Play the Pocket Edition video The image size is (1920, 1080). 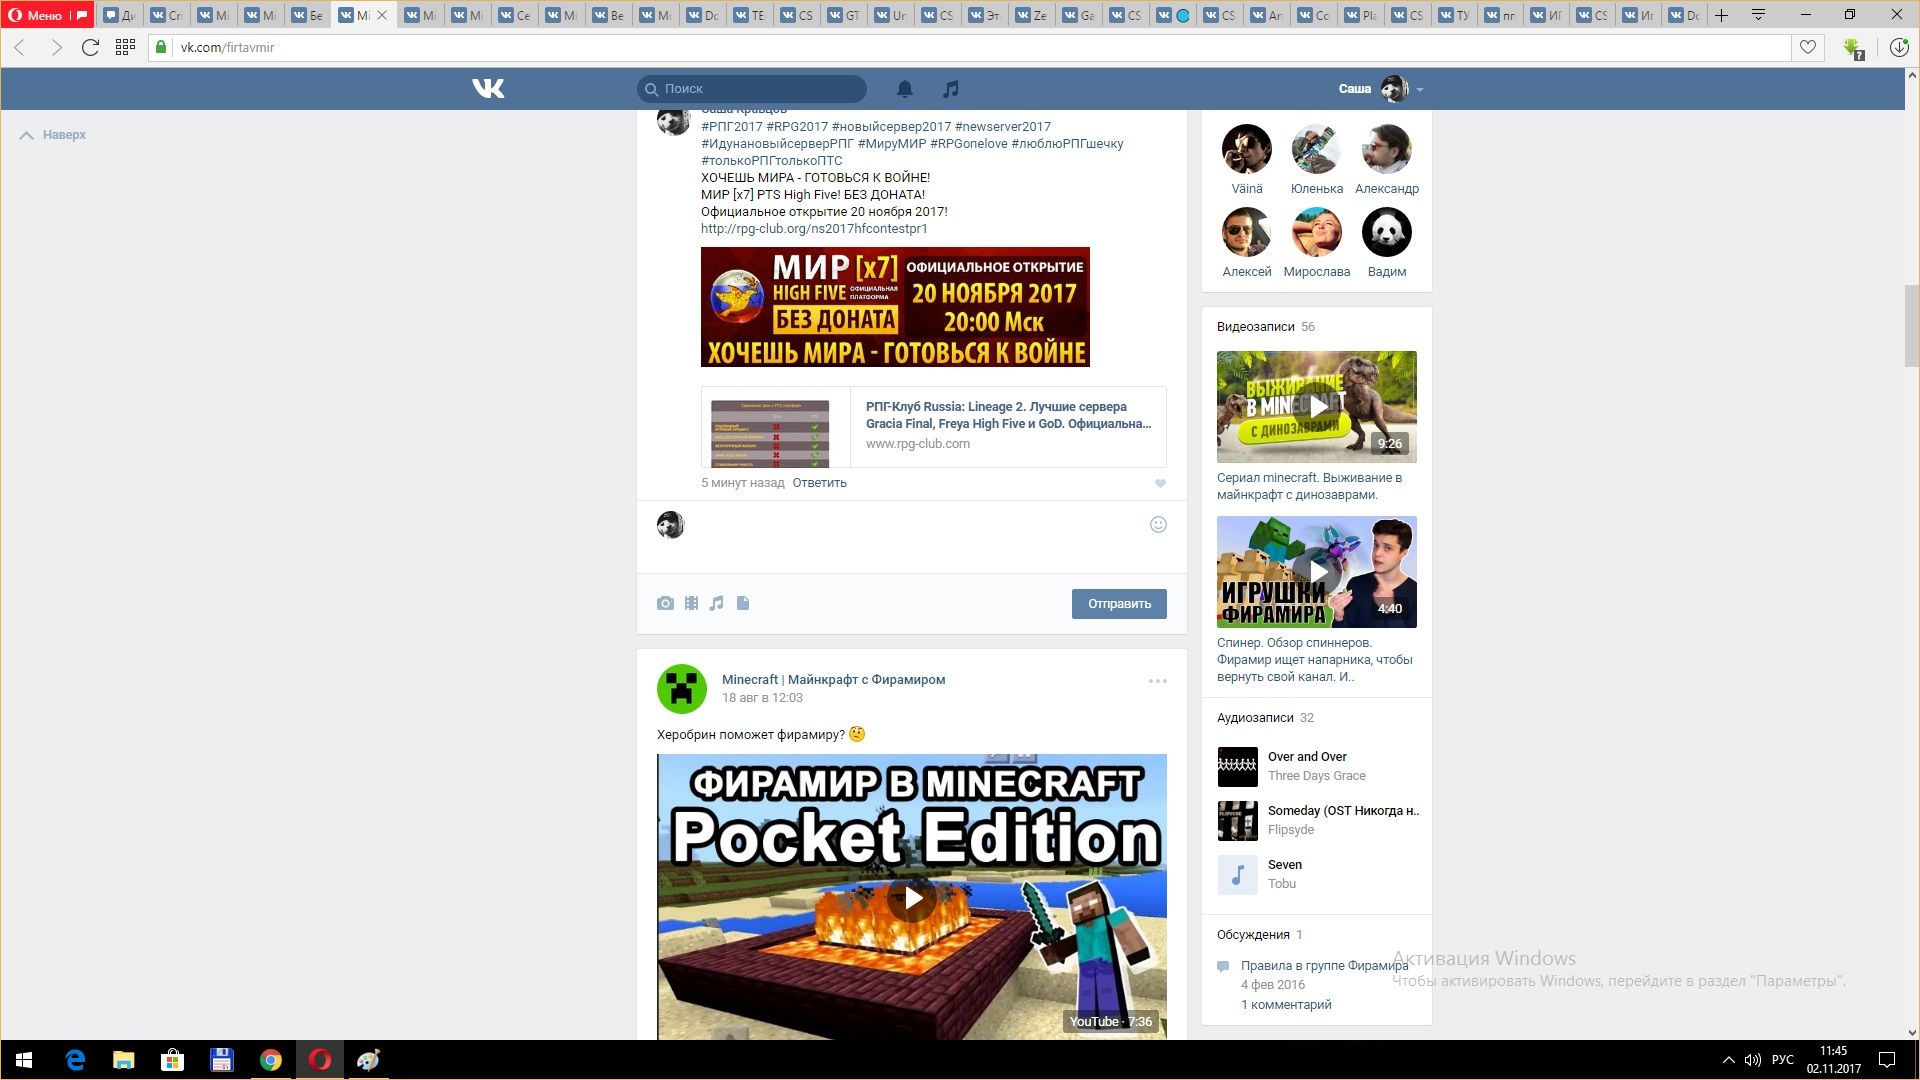pyautogui.click(x=912, y=898)
